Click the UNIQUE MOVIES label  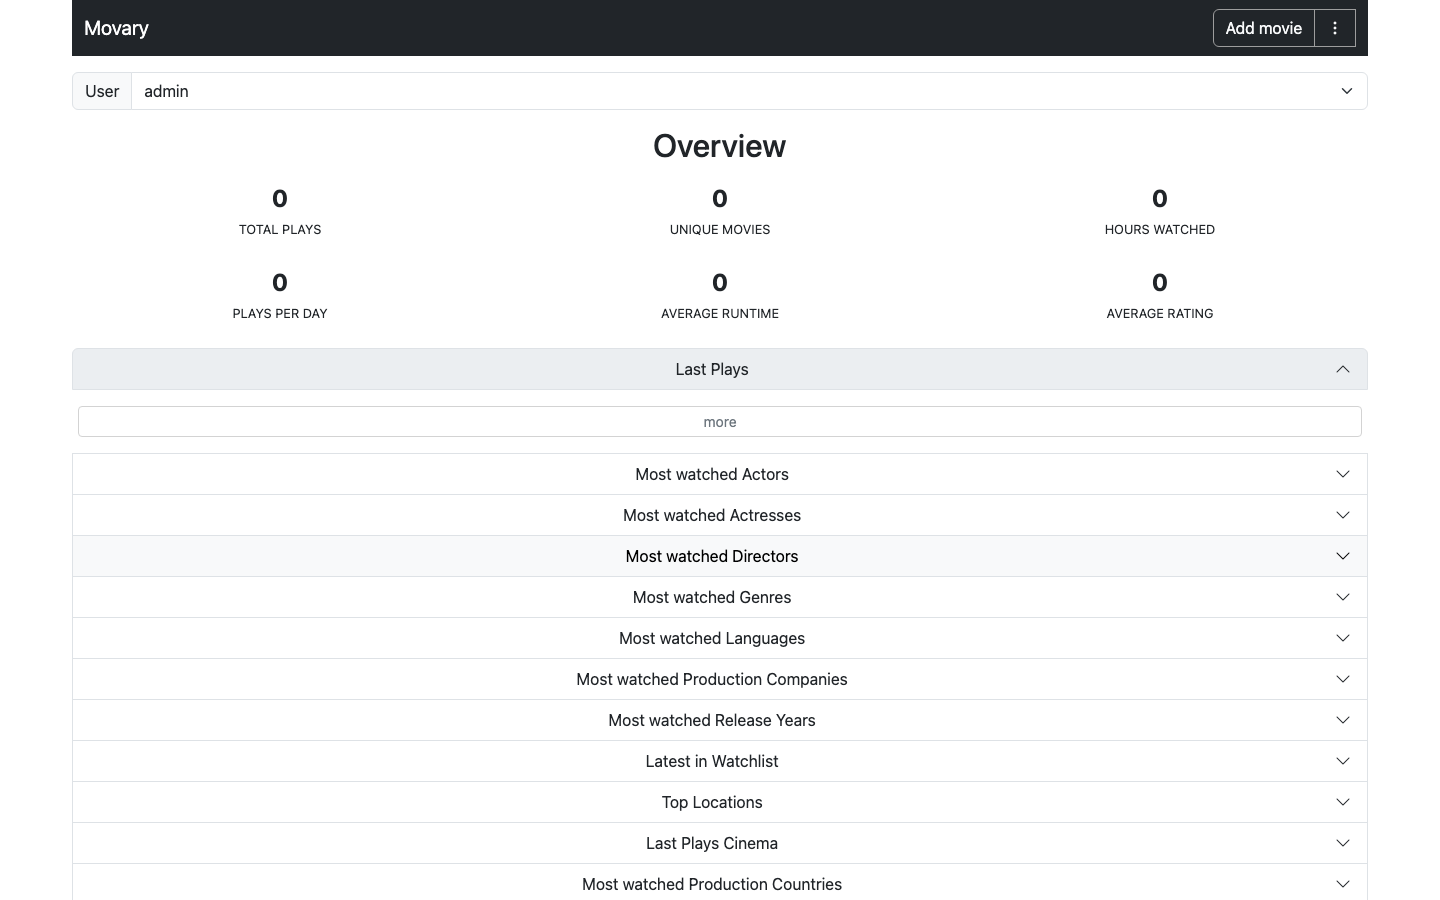pos(720,230)
